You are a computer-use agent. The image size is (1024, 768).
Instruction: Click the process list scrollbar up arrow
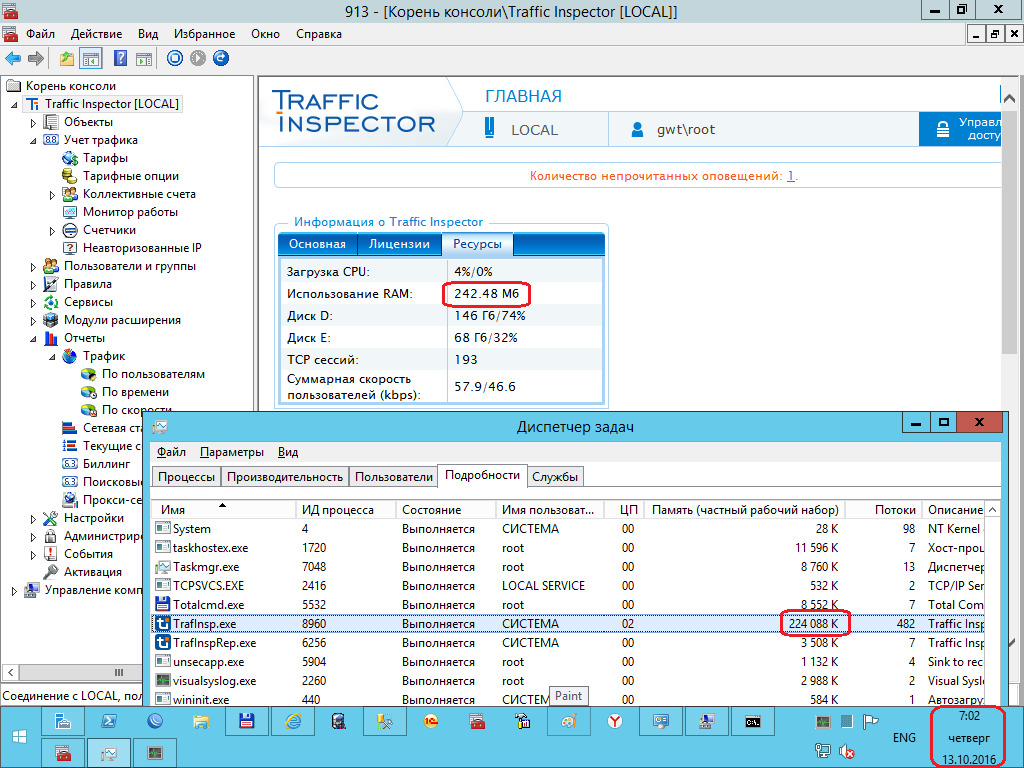992,509
